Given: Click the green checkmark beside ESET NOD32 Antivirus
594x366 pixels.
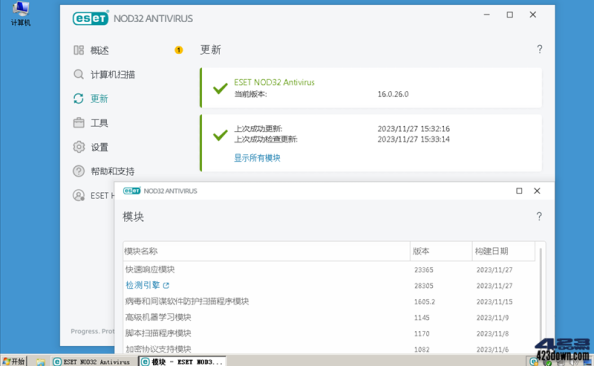Looking at the screenshot, I should [220, 88].
